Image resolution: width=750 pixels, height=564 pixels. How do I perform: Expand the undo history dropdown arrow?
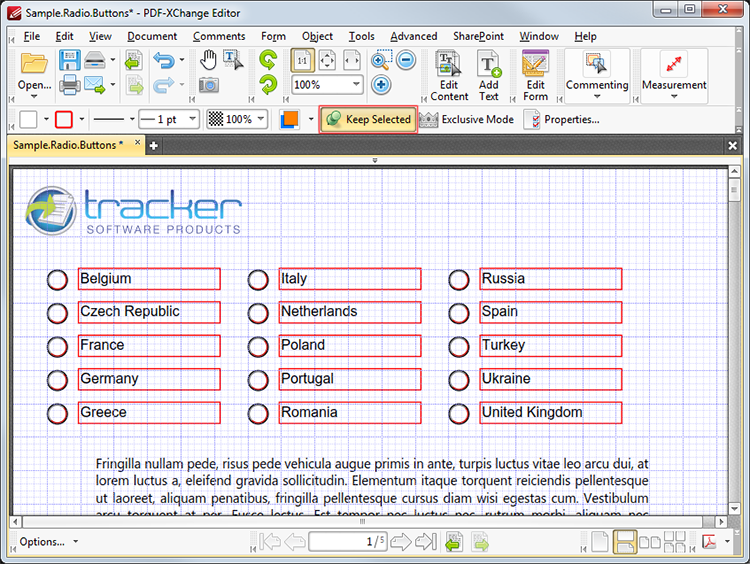tap(182, 60)
